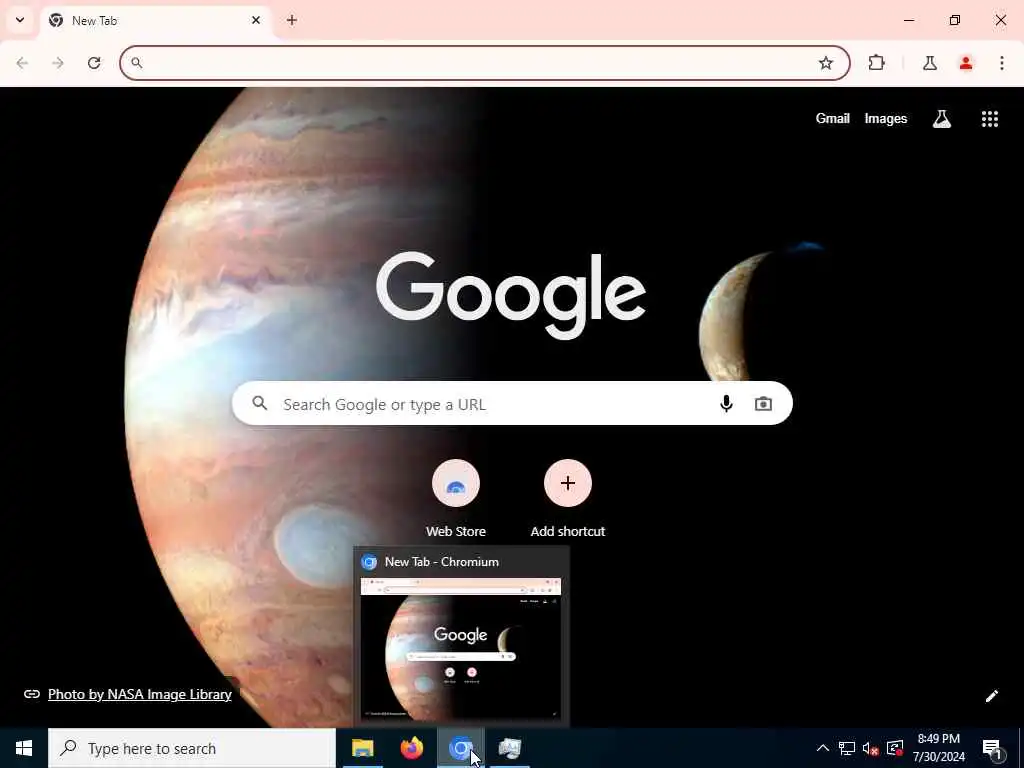The width and height of the screenshot is (1024, 768).
Task: Click the search magnifier in address bar
Action: click(136, 63)
